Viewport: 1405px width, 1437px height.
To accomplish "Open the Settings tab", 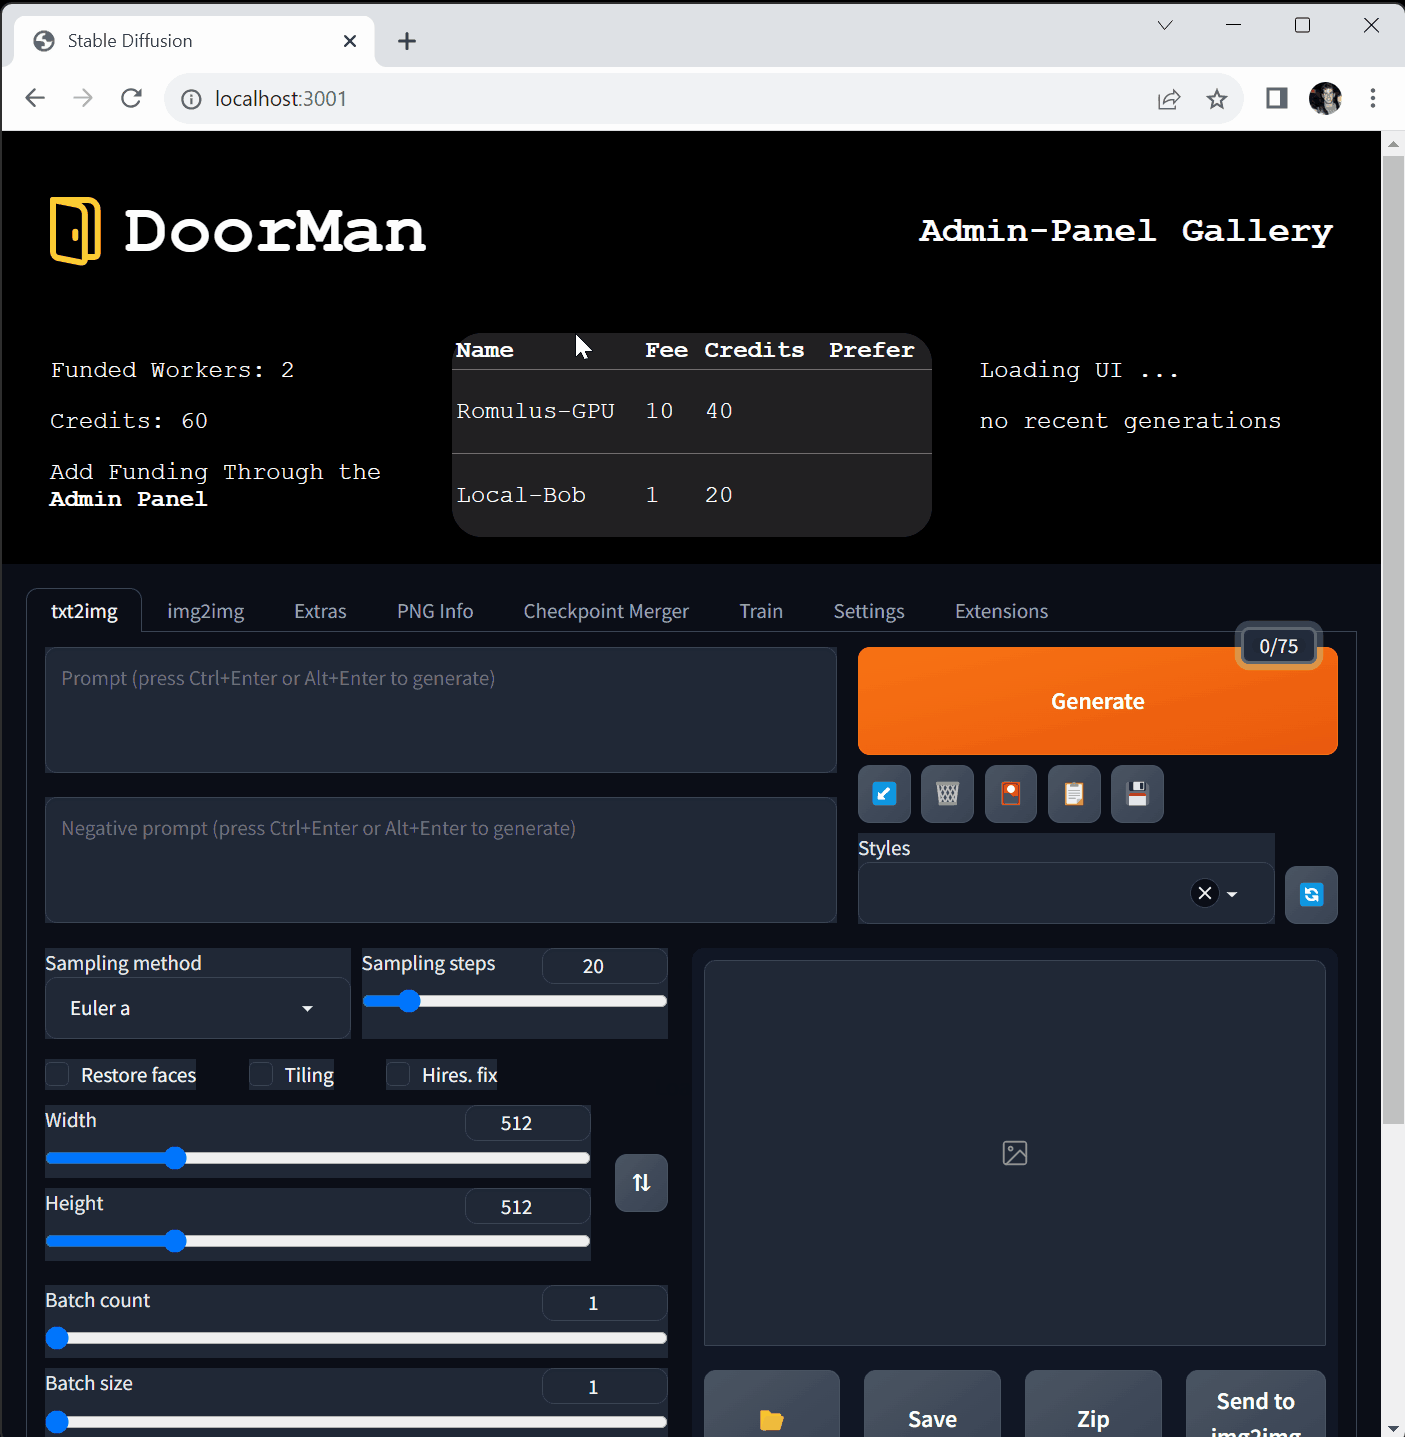I will click(869, 611).
